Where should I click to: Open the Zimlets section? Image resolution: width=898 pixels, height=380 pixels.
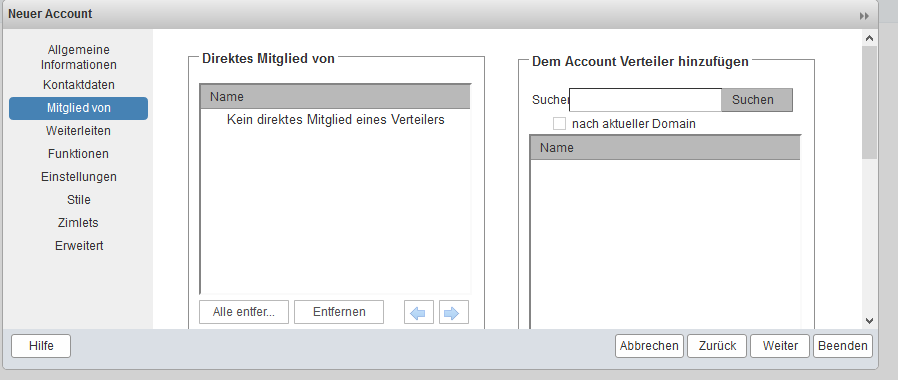[x=78, y=223]
